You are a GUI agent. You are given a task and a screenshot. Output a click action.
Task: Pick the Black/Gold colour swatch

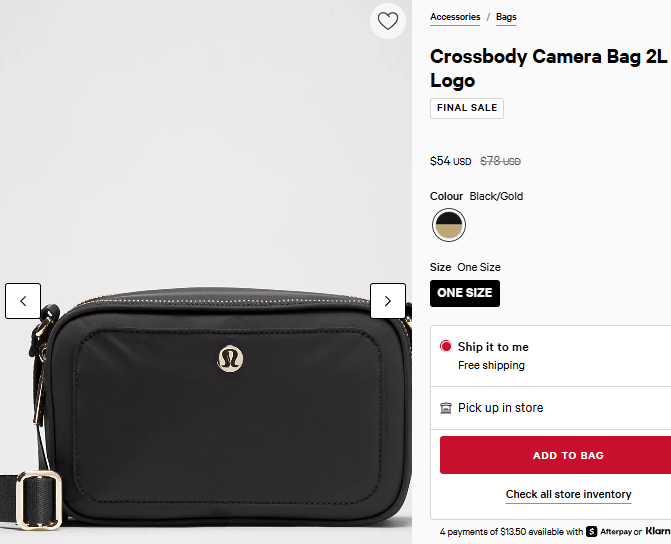tap(449, 225)
